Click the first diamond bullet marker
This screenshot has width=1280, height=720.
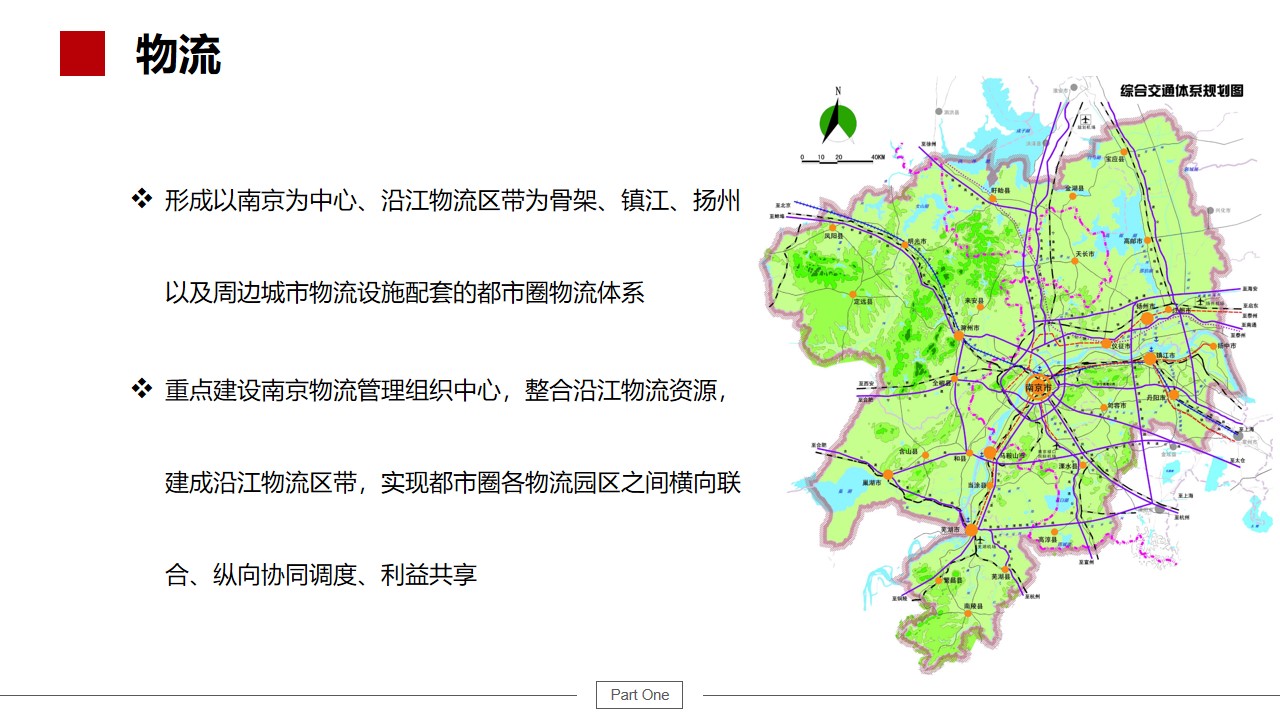pyautogui.click(x=141, y=198)
